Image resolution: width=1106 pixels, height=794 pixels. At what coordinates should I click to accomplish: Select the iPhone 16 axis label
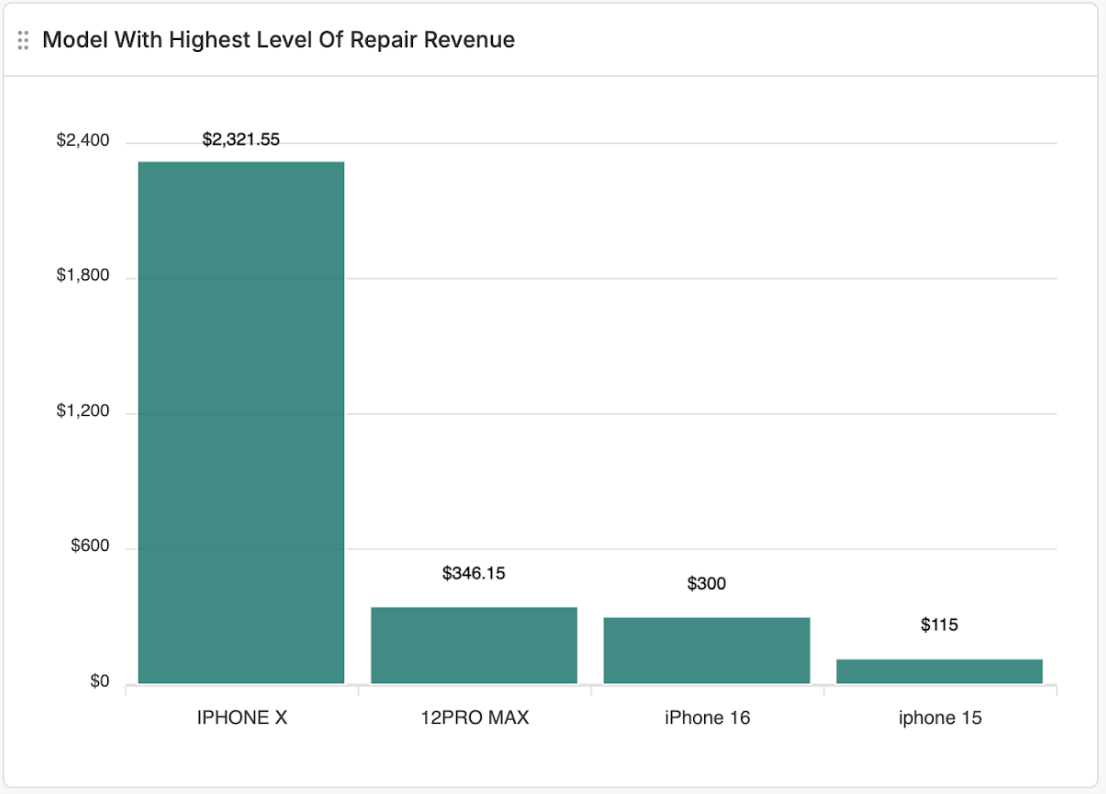pyautogui.click(x=706, y=717)
